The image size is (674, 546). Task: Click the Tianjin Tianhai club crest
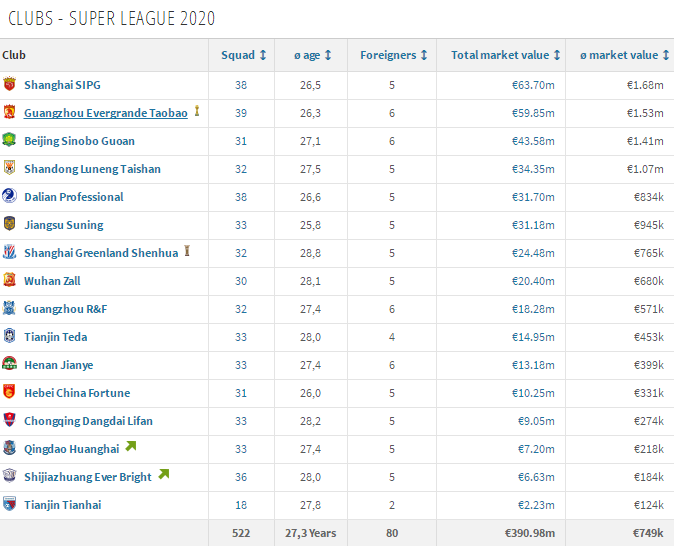[x=10, y=505]
